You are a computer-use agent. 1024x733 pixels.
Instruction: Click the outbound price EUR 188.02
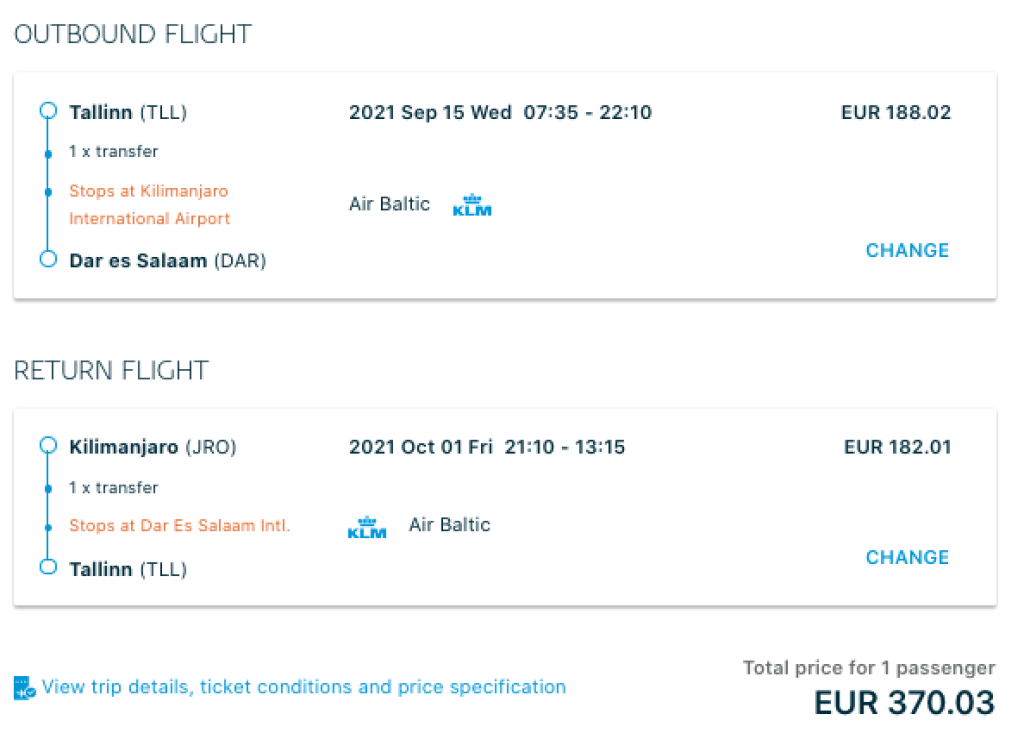pos(896,112)
